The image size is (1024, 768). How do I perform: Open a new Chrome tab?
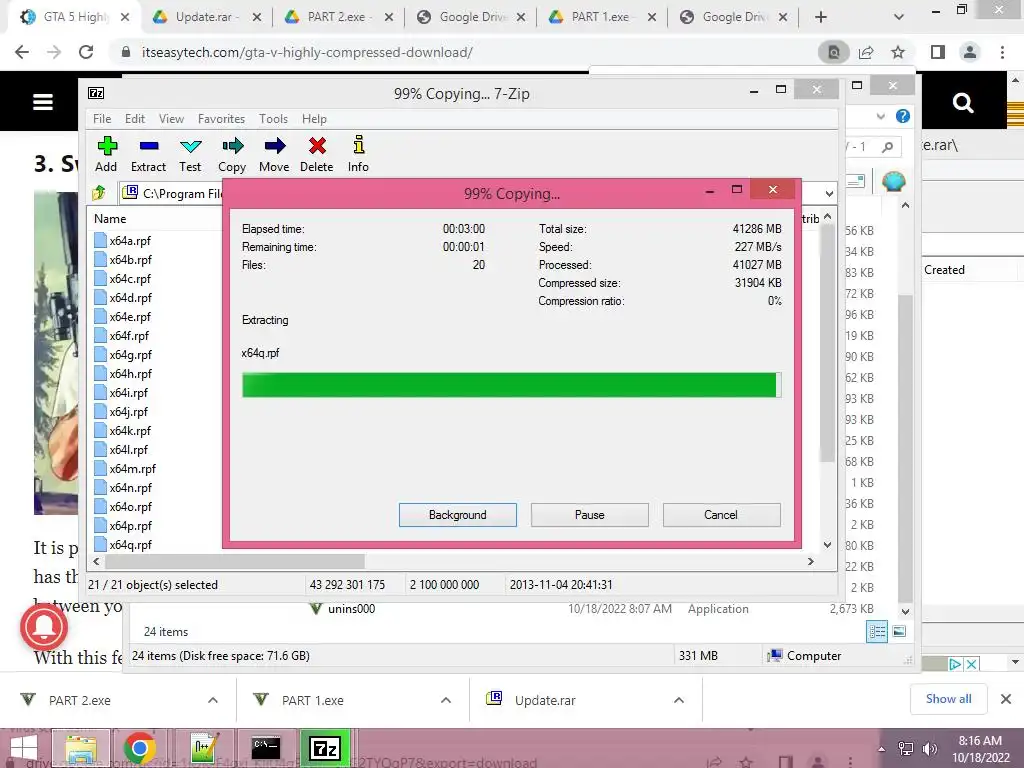coord(821,18)
